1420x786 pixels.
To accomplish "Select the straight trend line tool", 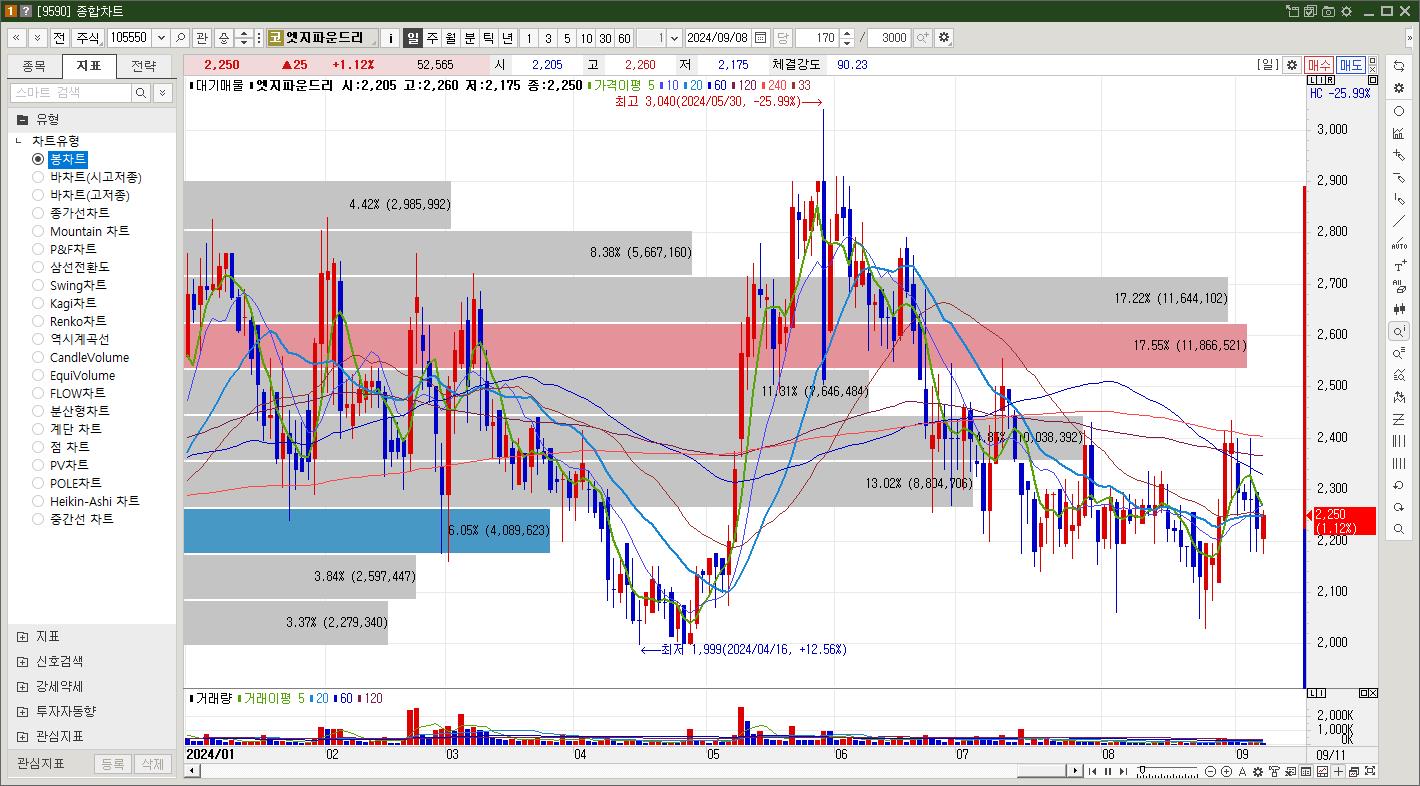I will 1399,221.
